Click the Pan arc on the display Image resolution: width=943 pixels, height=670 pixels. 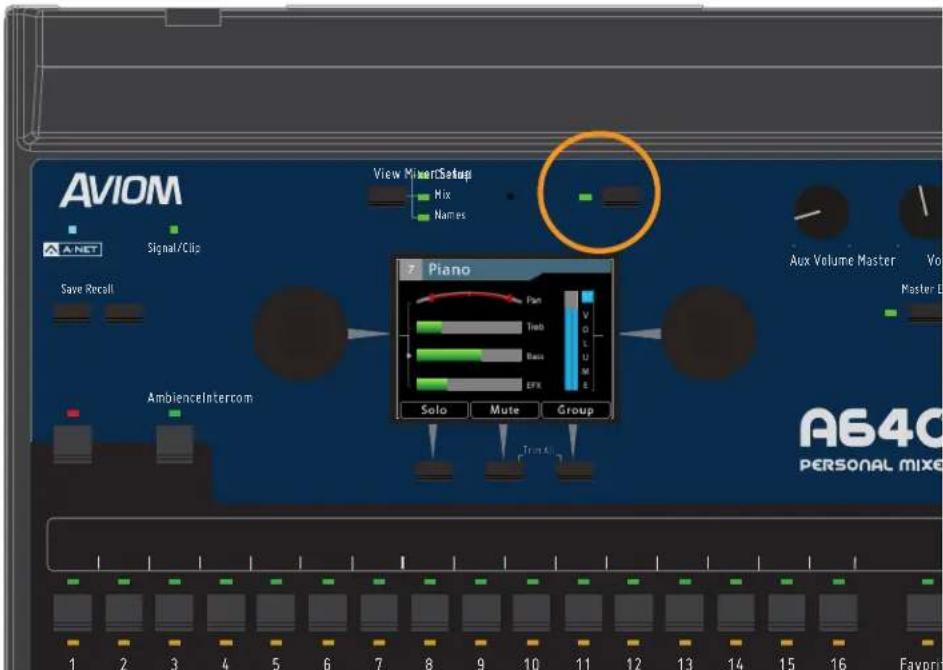[x=469, y=298]
